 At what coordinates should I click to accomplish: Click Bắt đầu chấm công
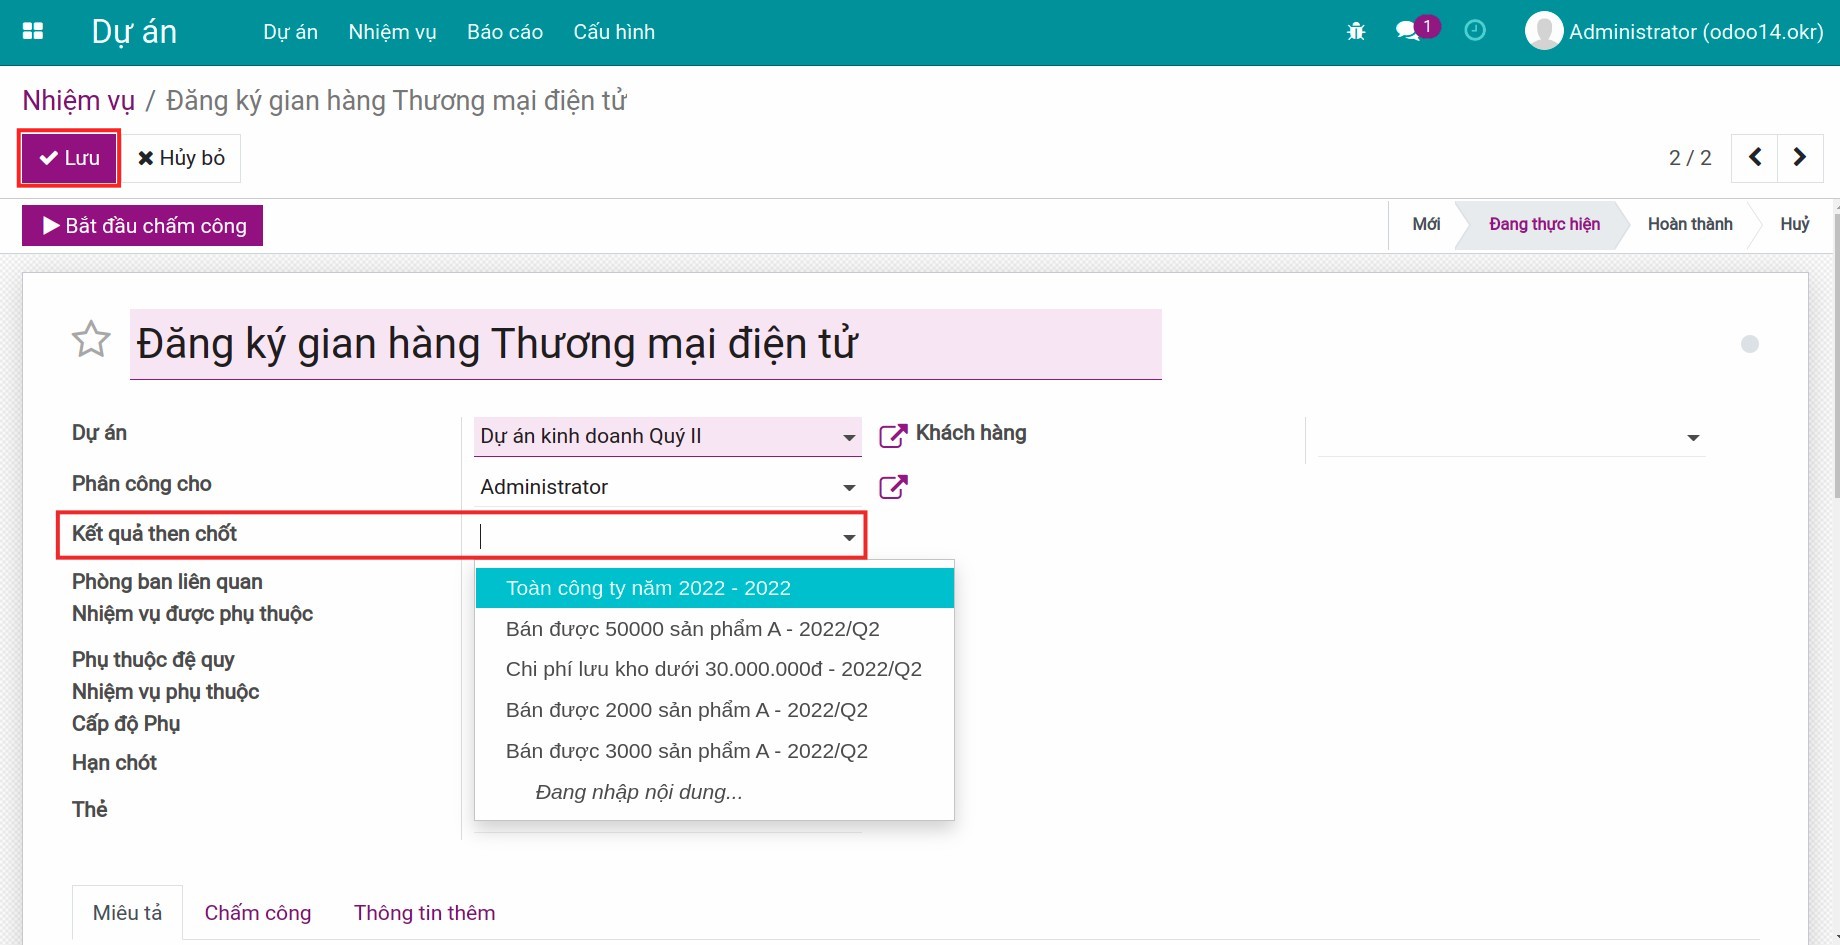point(141,225)
